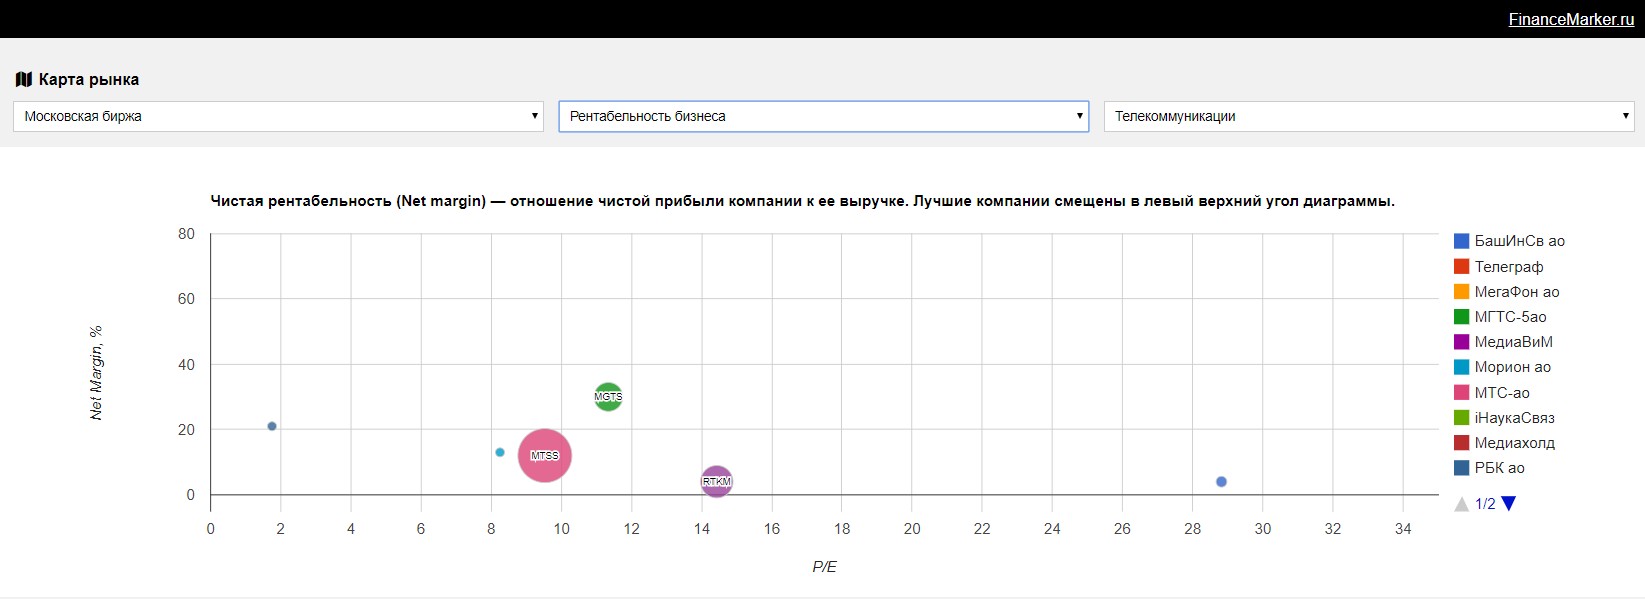Go to next legend page arrow
1645x599 pixels.
pyautogui.click(x=1509, y=504)
